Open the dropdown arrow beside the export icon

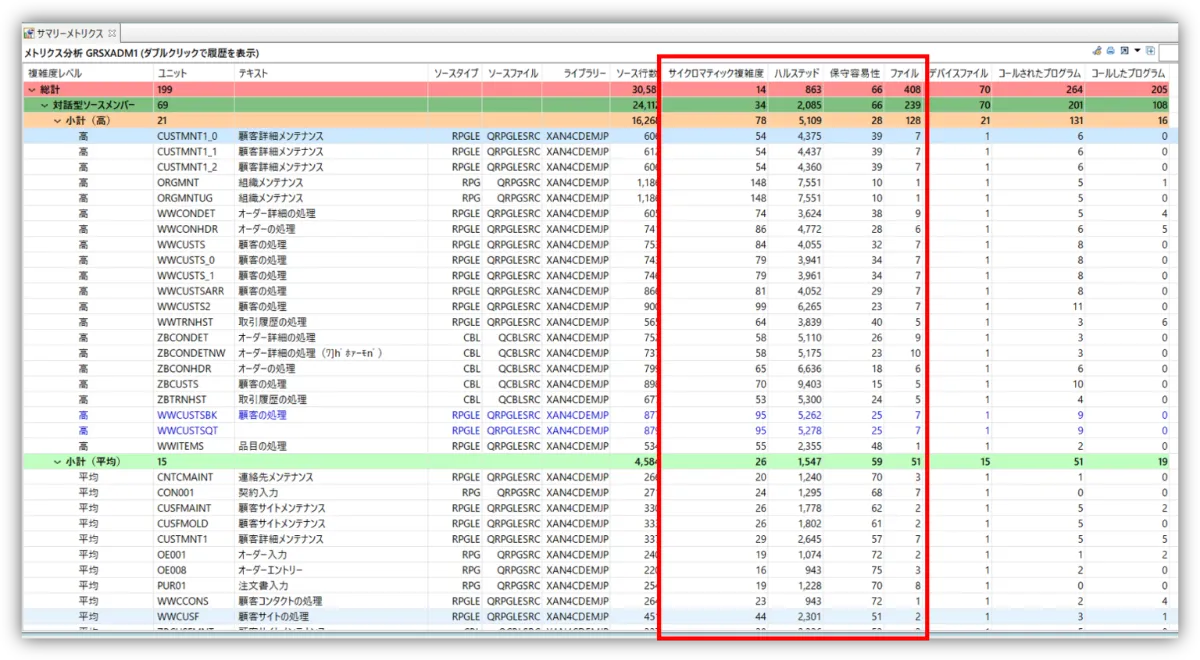[x=1137, y=51]
